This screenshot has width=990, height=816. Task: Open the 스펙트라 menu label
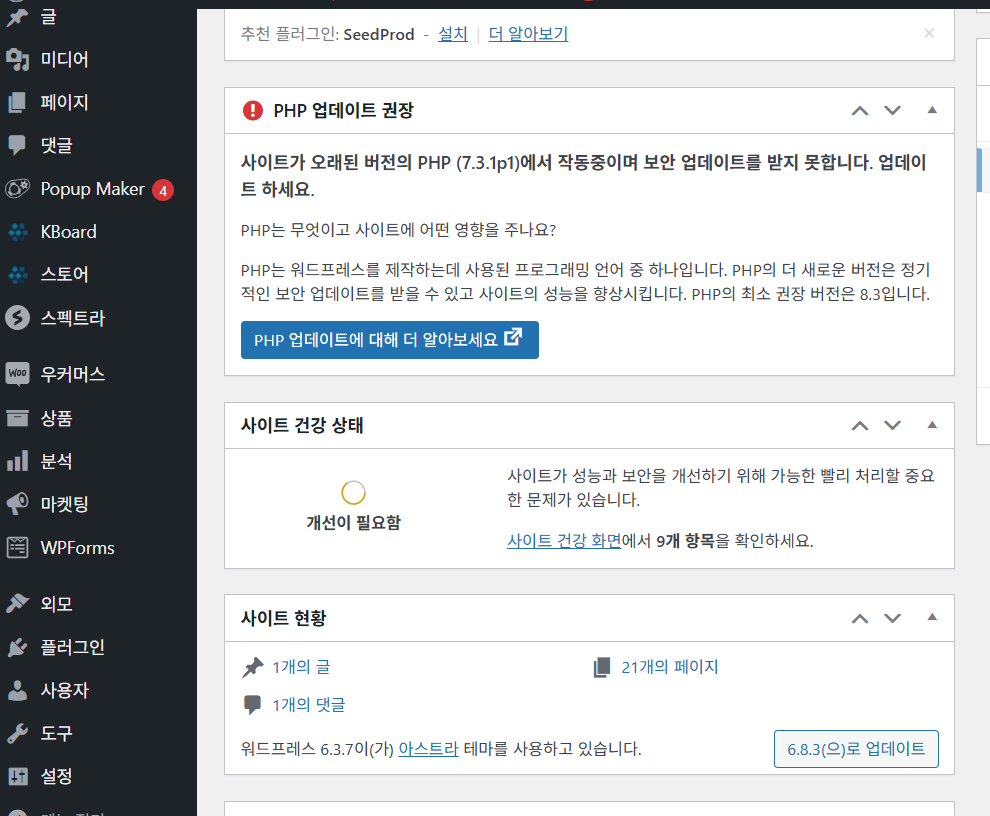click(73, 318)
